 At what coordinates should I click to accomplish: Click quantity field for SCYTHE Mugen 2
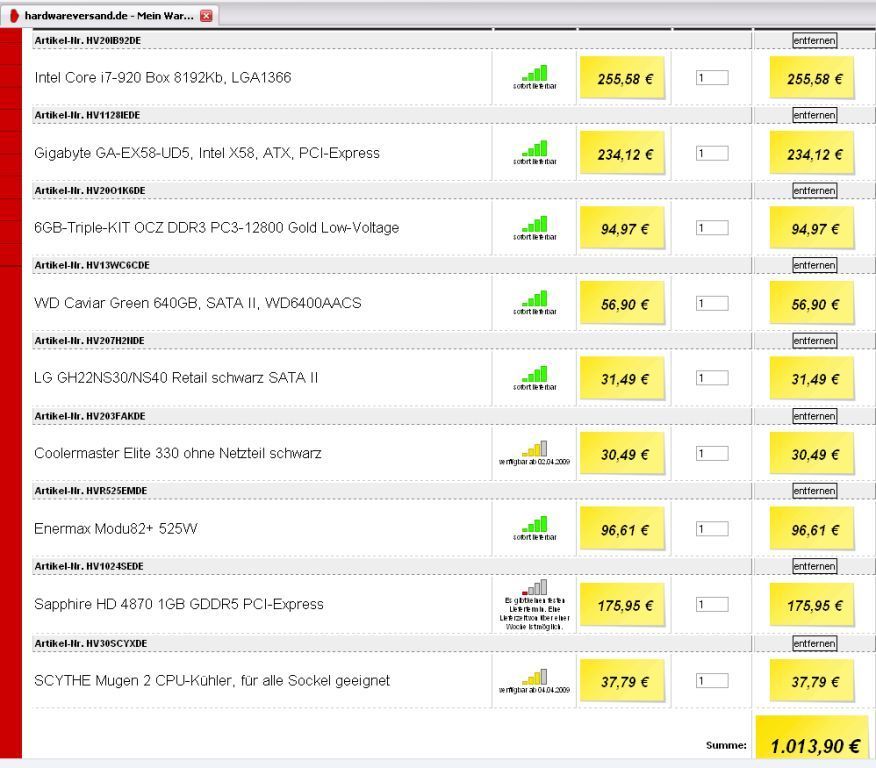[712, 680]
